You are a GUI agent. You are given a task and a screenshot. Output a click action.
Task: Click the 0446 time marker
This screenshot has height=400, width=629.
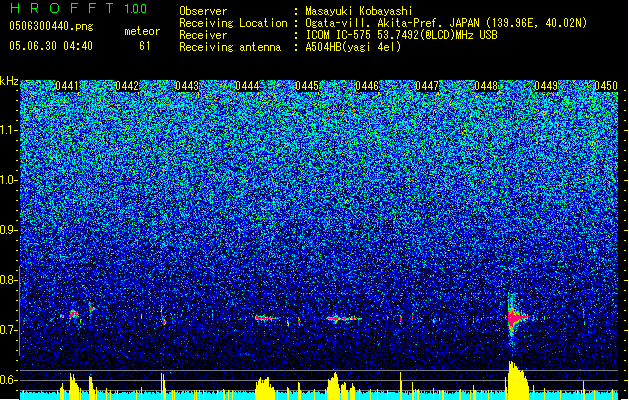(x=367, y=86)
